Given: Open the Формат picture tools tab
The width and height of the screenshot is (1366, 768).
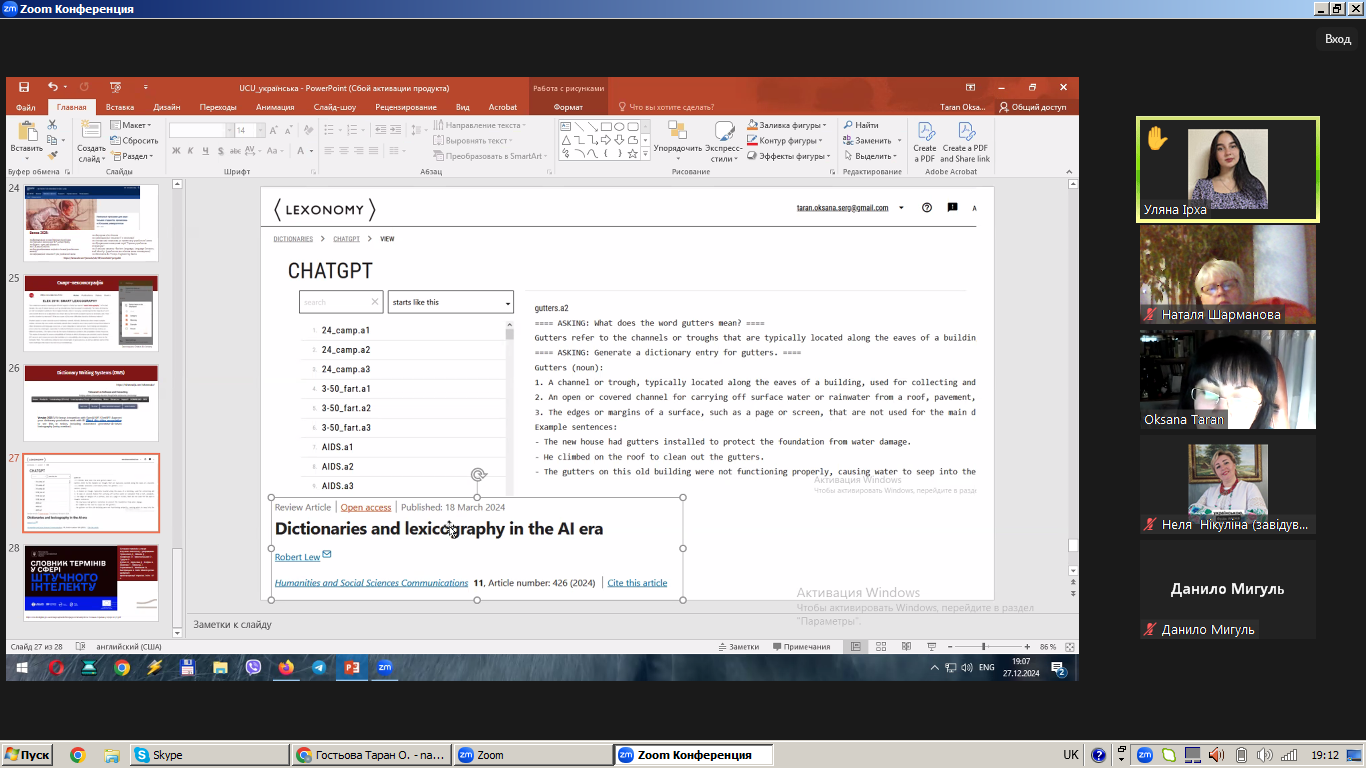Looking at the screenshot, I should 568,107.
